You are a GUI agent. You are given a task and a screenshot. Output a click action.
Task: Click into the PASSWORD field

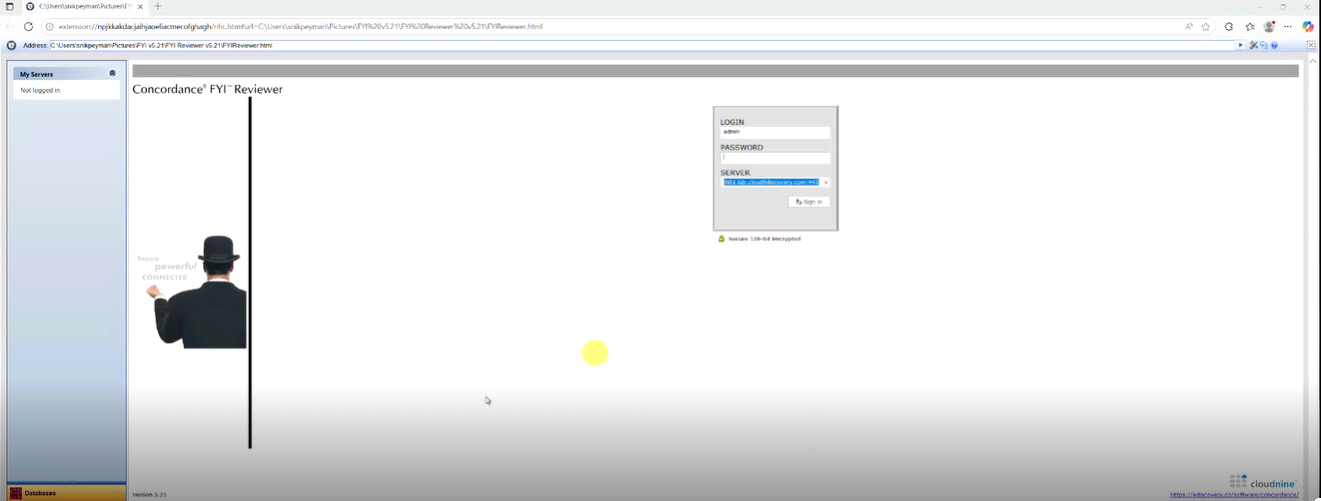pyautogui.click(x=775, y=158)
